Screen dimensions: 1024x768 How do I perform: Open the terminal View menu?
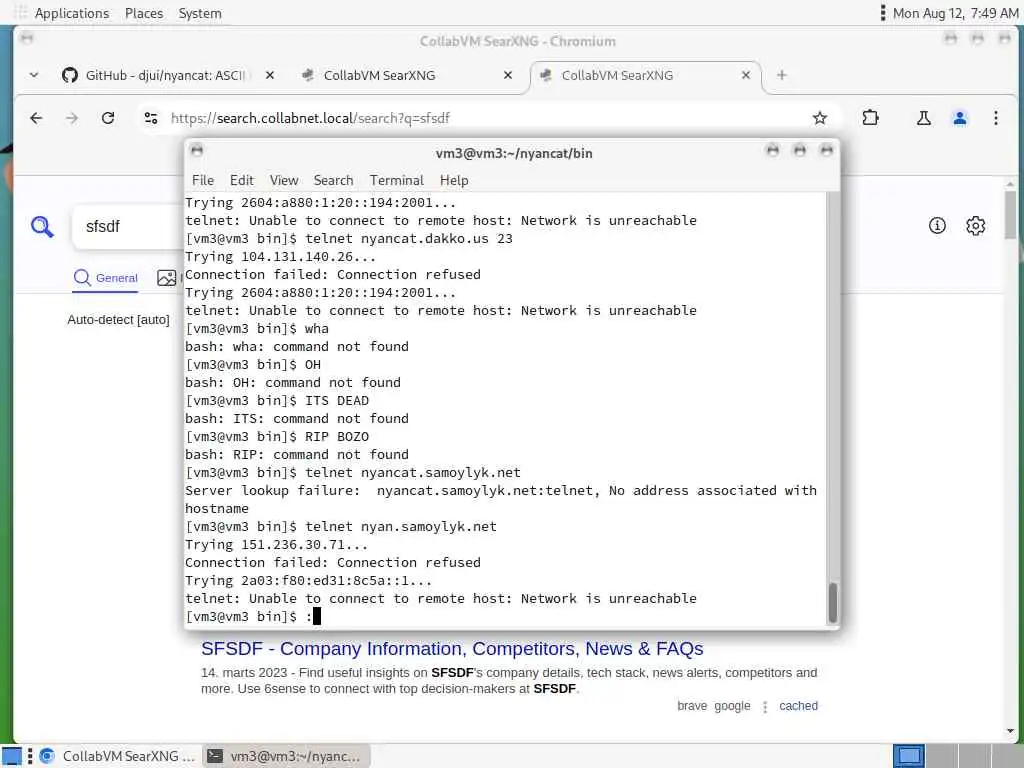(x=284, y=180)
